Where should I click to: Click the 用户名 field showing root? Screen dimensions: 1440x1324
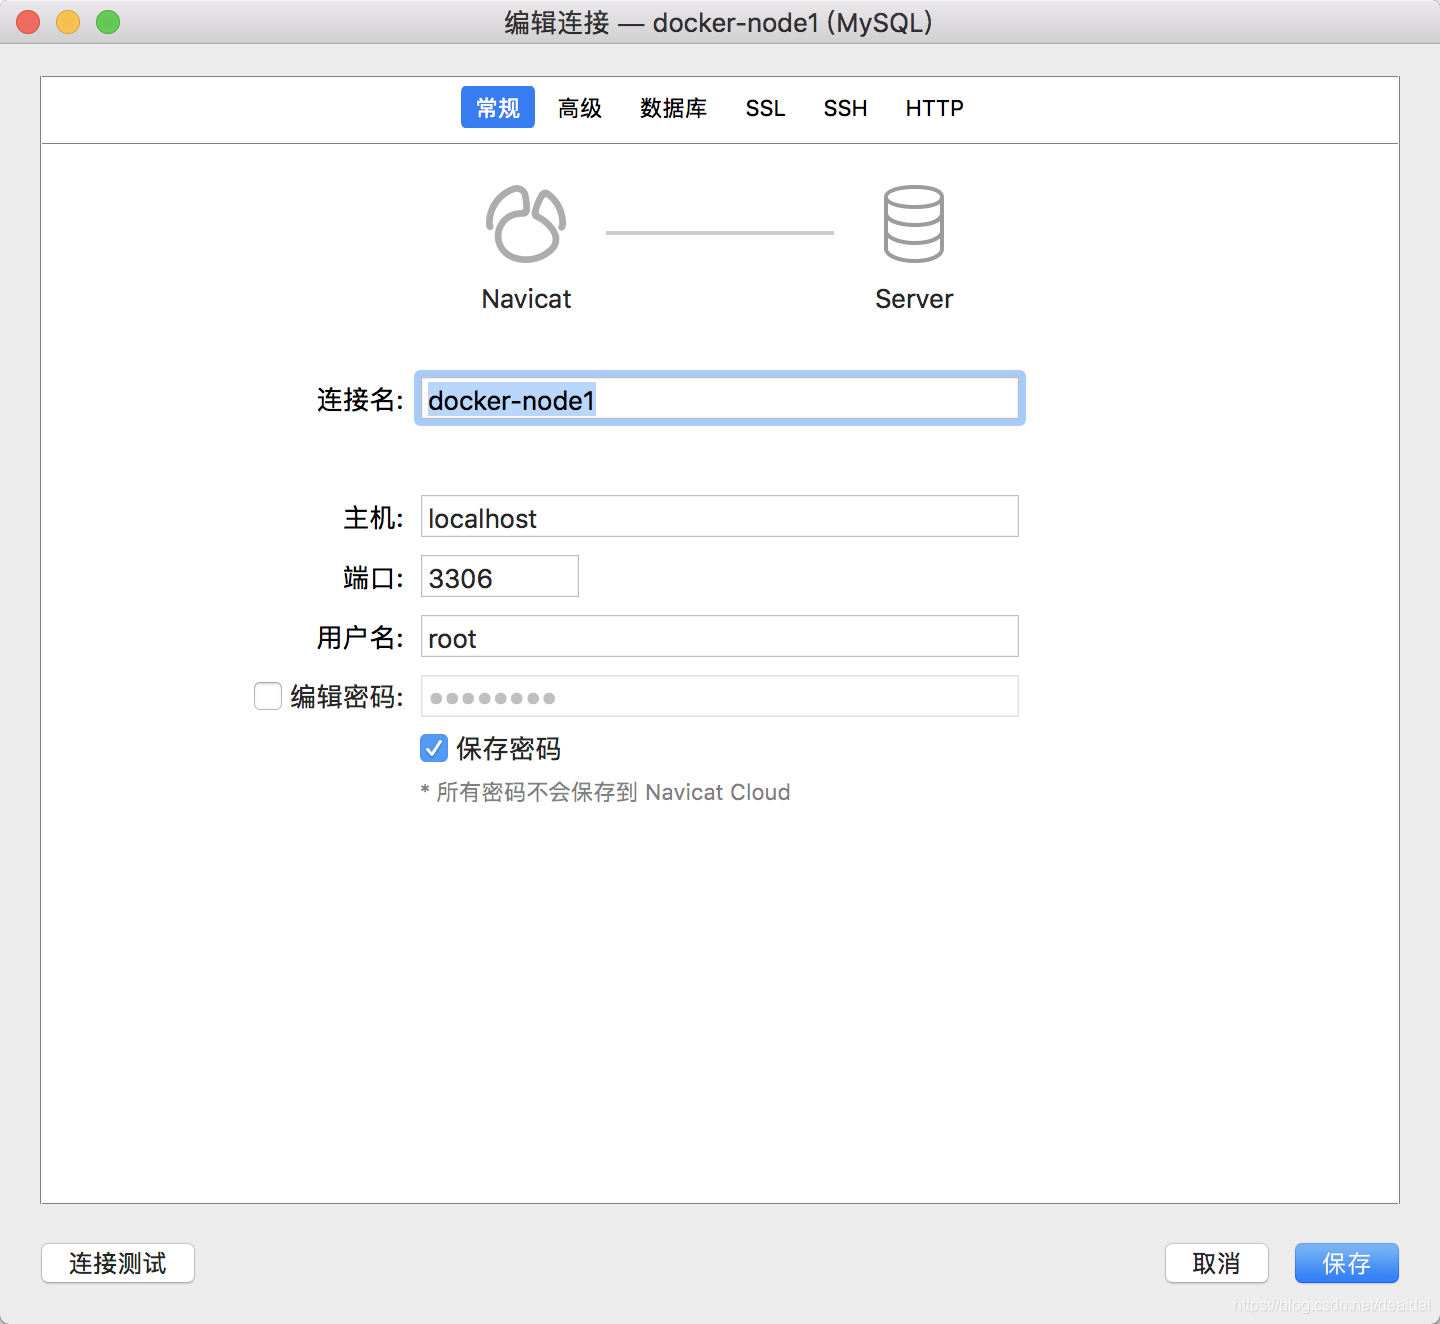point(720,636)
